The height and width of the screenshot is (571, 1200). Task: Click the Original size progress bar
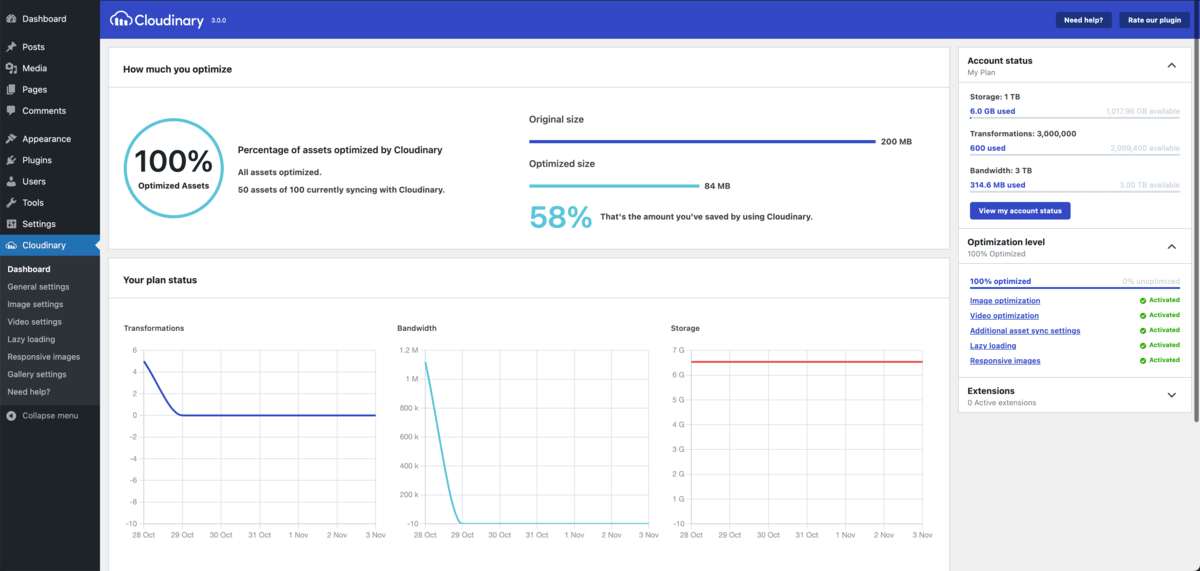pyautogui.click(x=702, y=142)
